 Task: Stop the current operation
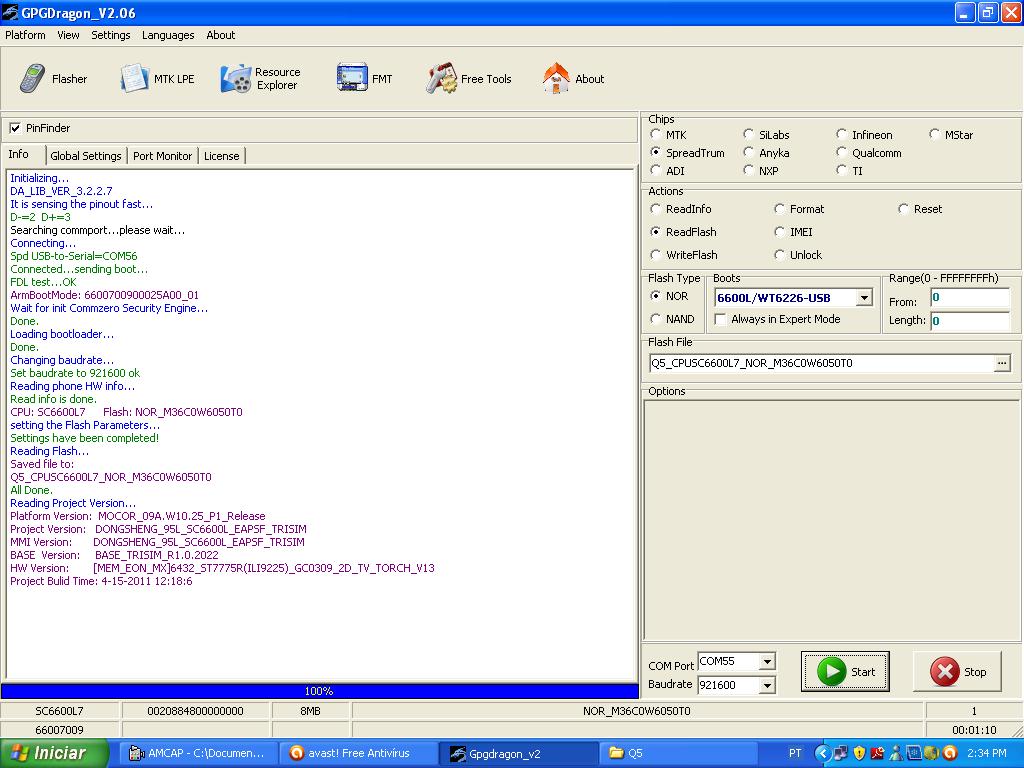(957, 671)
